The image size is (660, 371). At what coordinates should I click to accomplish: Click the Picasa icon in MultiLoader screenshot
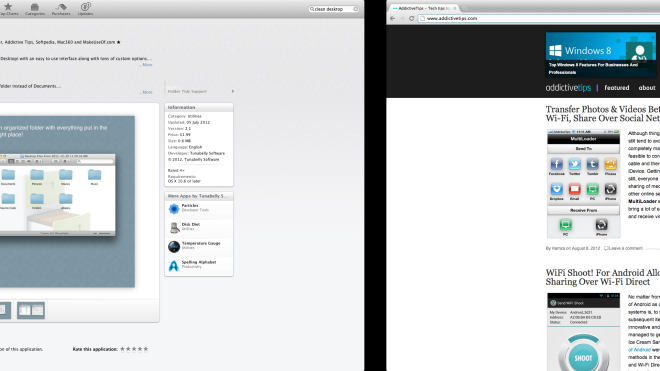click(x=610, y=164)
